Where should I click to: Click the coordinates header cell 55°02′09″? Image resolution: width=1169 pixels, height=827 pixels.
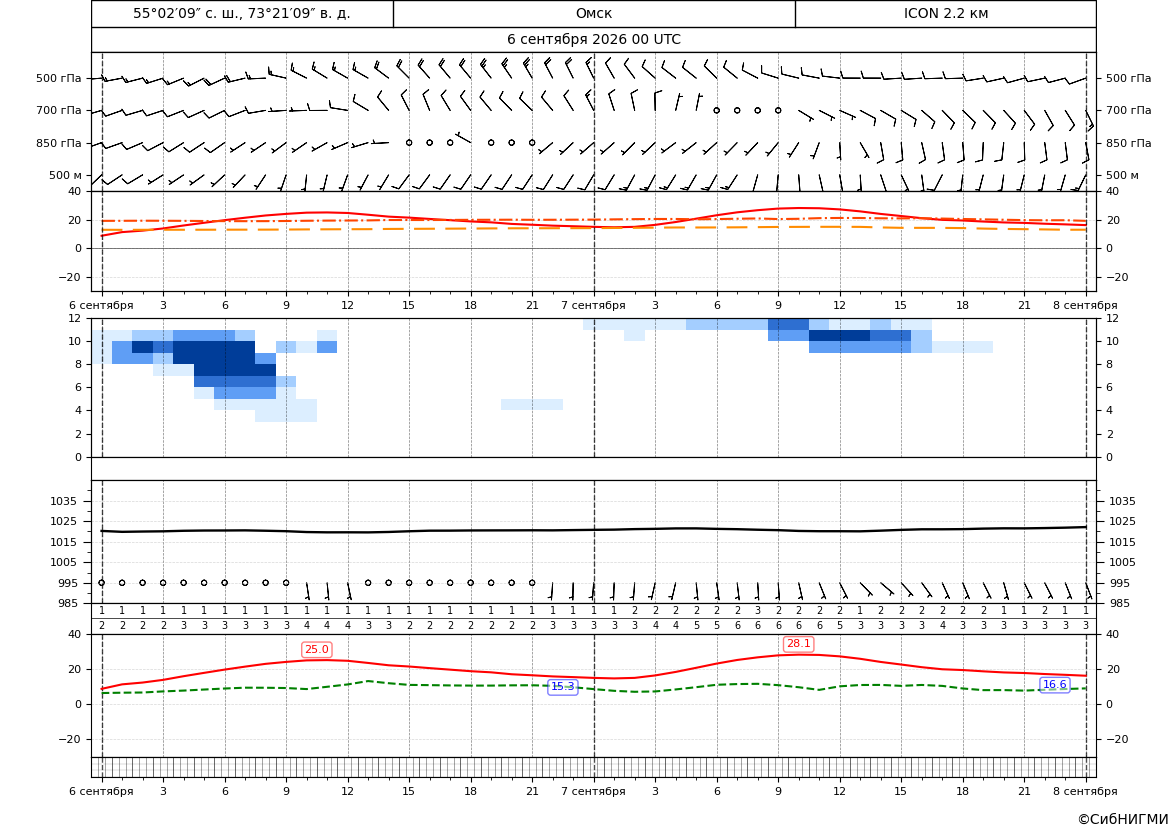[242, 13]
